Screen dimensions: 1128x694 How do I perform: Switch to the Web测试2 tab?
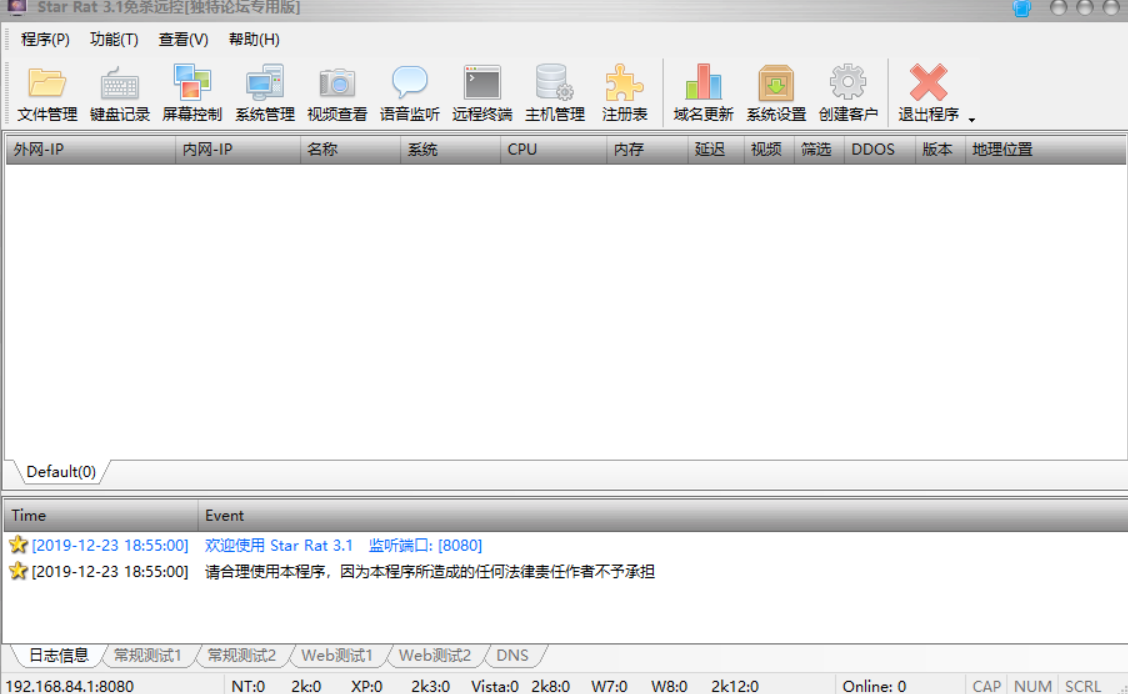(x=435, y=655)
